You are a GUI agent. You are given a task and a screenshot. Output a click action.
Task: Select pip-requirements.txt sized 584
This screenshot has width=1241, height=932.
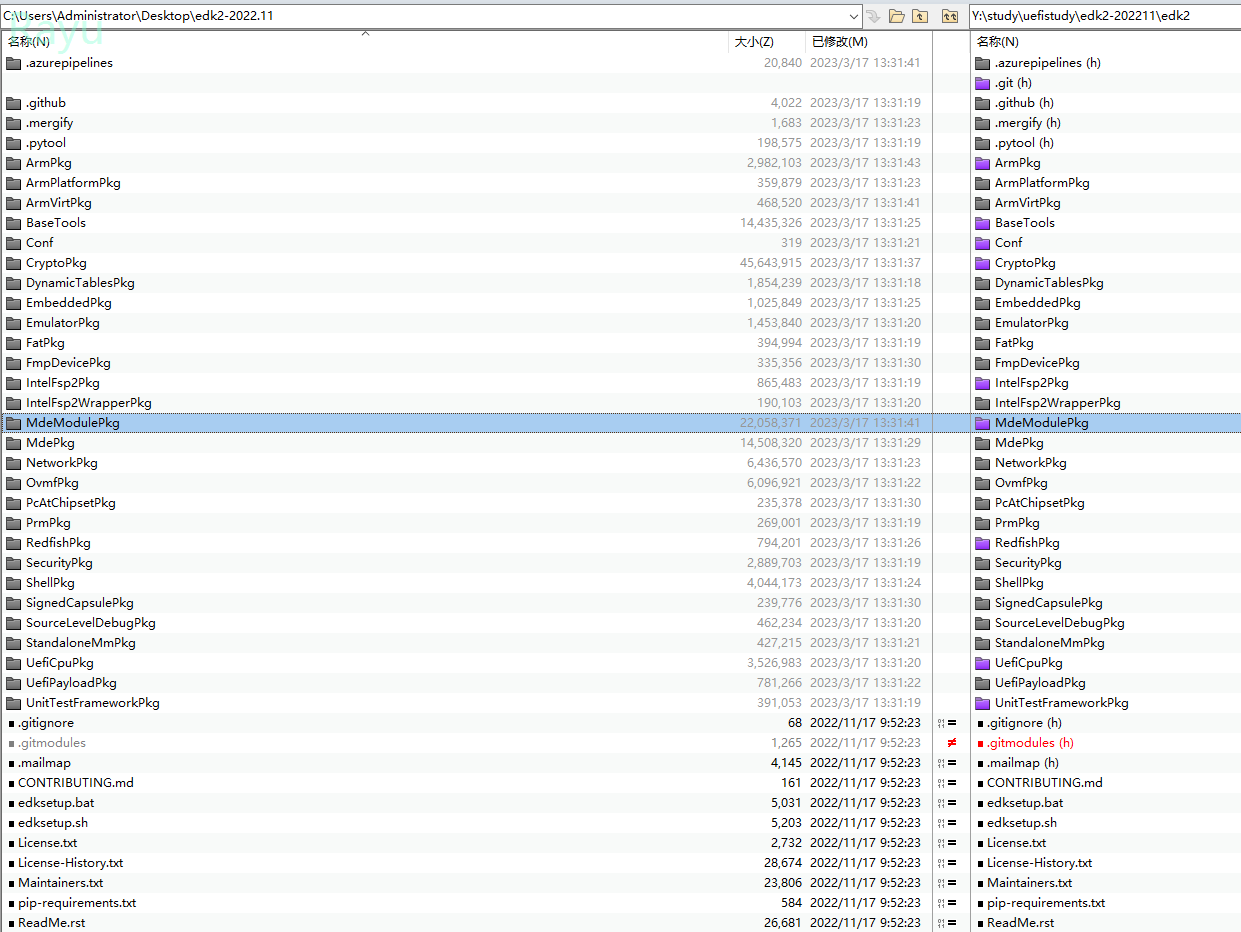click(77, 903)
